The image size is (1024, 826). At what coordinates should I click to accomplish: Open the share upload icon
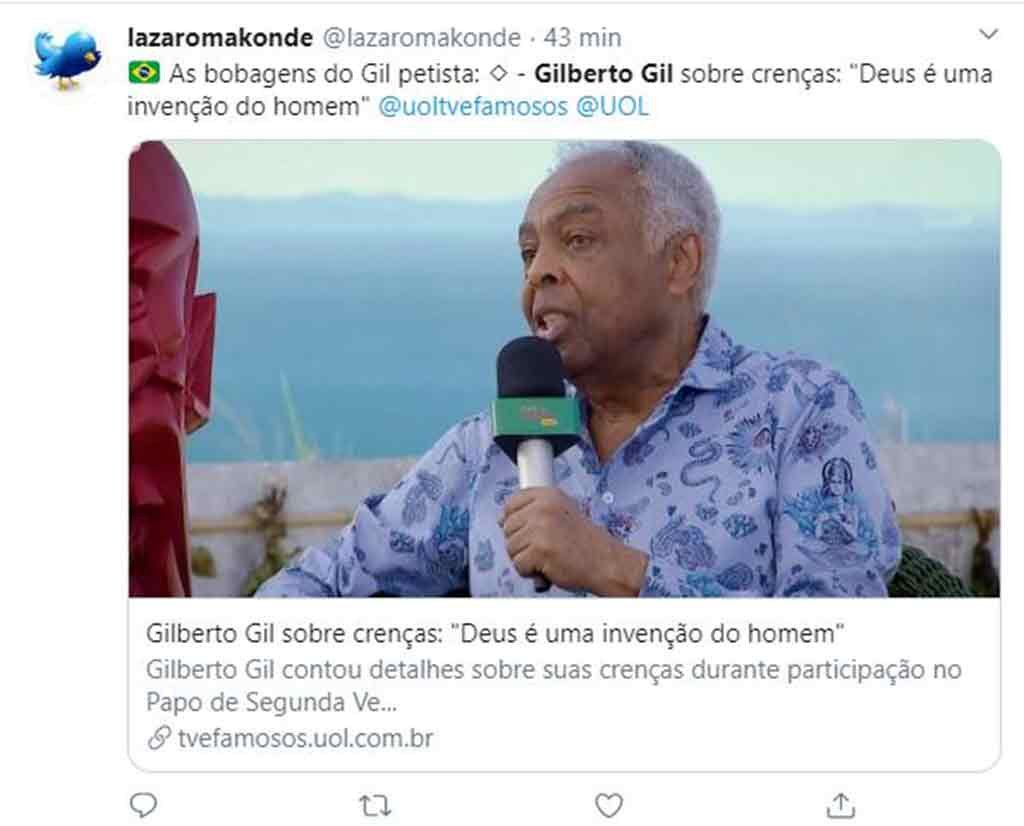(x=840, y=805)
